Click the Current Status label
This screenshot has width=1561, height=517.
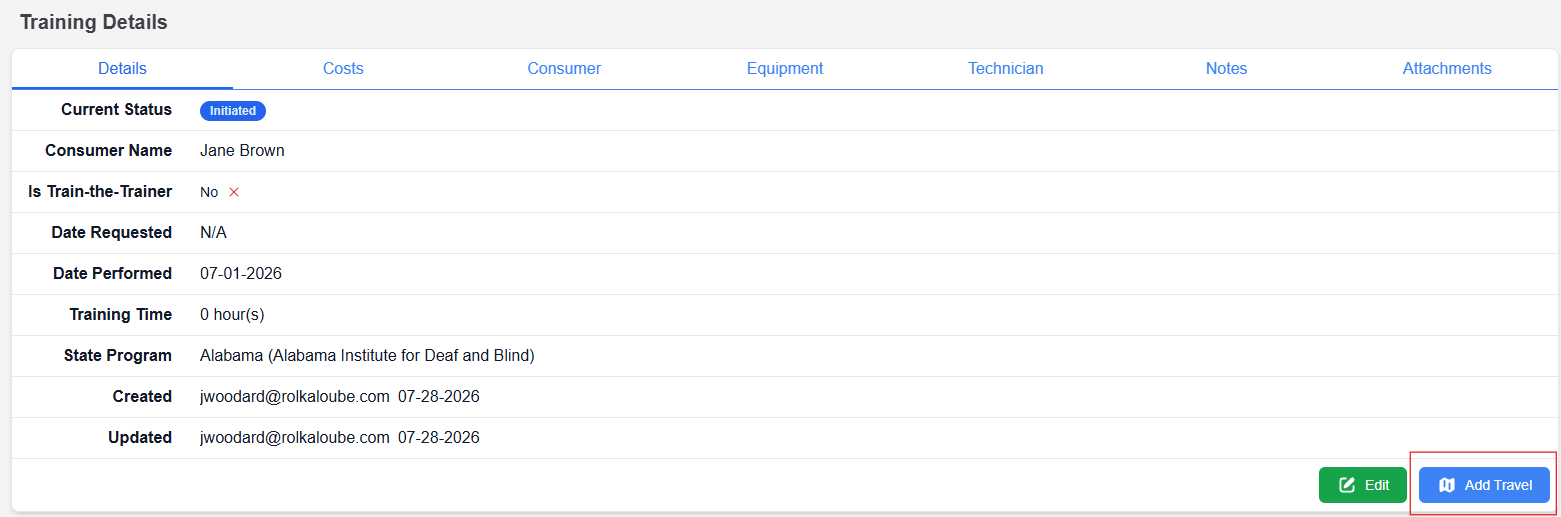pyautogui.click(x=116, y=110)
